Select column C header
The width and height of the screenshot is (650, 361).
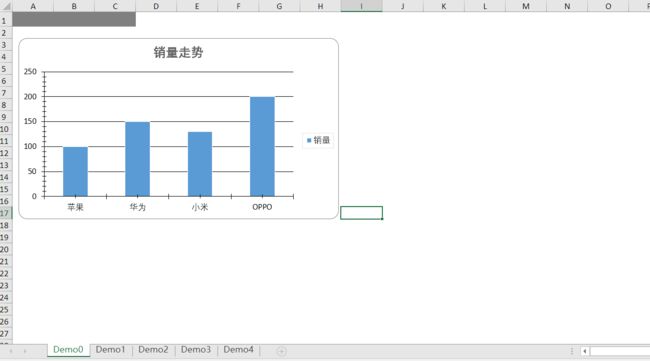[115, 6]
